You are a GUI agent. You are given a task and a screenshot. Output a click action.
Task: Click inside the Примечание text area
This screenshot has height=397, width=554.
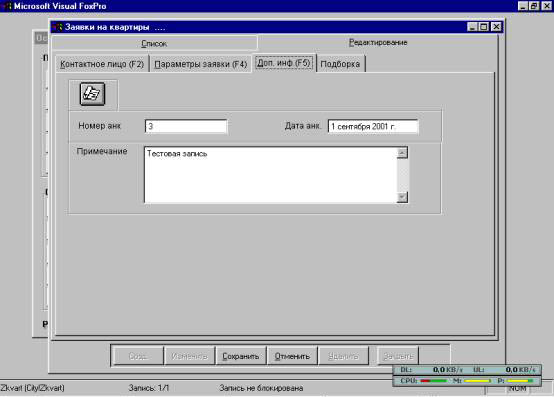pos(271,175)
